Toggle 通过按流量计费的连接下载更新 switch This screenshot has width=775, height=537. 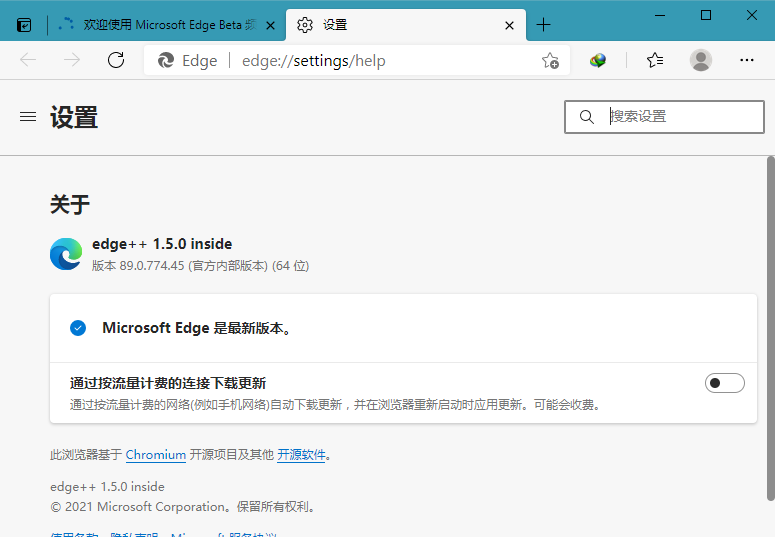click(x=725, y=383)
